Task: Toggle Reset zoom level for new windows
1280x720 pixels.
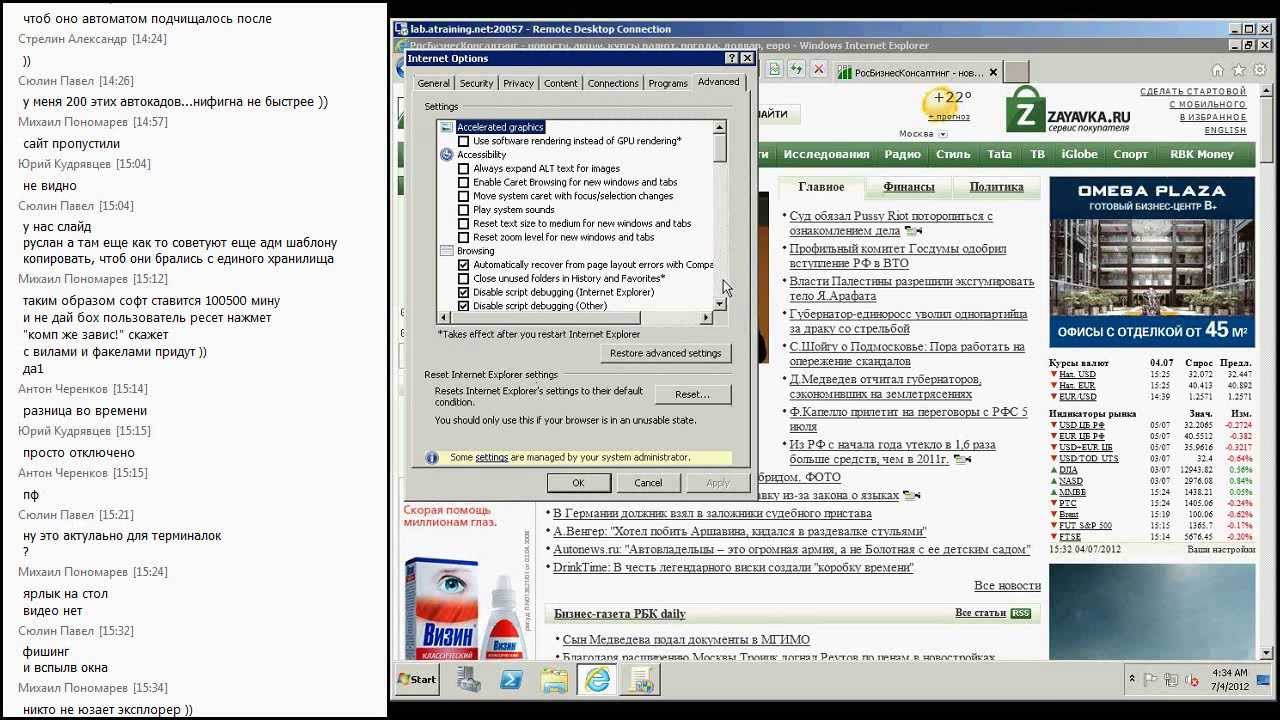Action: [x=463, y=238]
